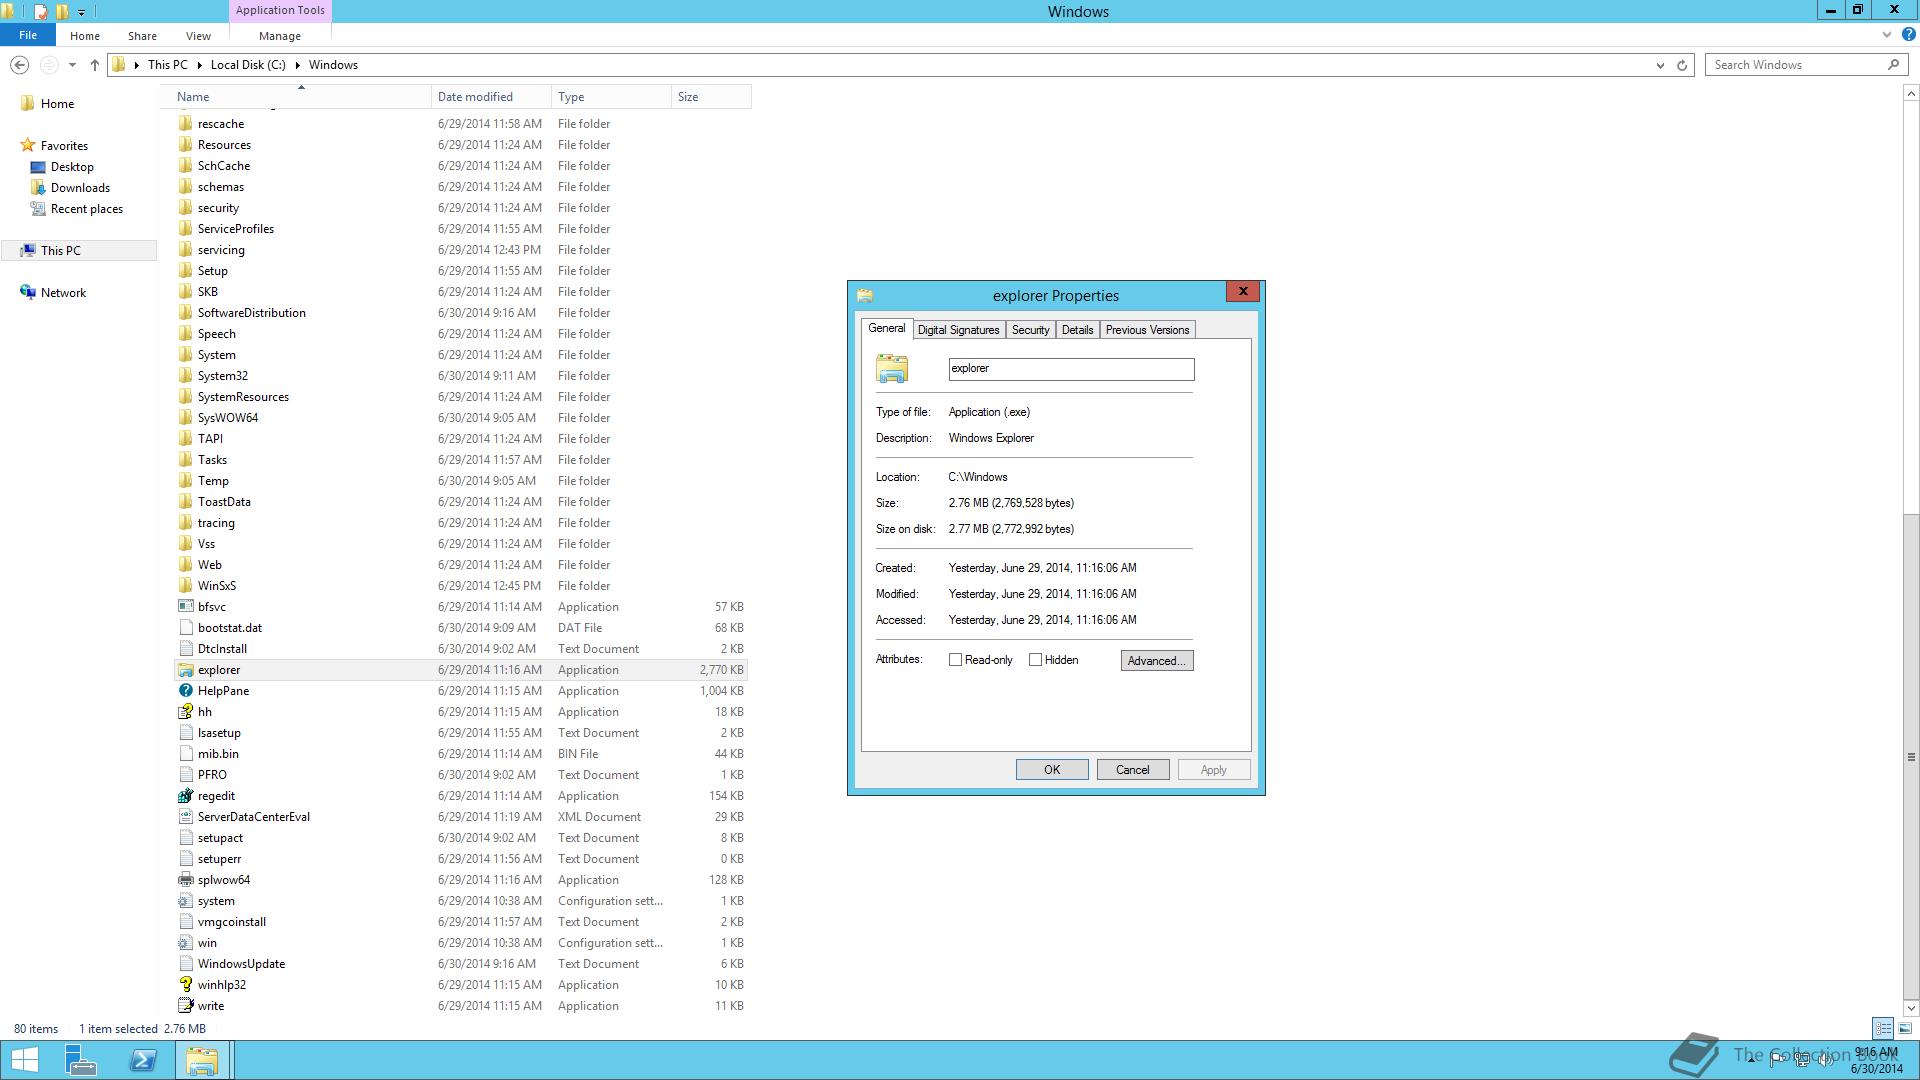Click the bfsvc application icon
Screen dimensions: 1920x1080
(185, 607)
